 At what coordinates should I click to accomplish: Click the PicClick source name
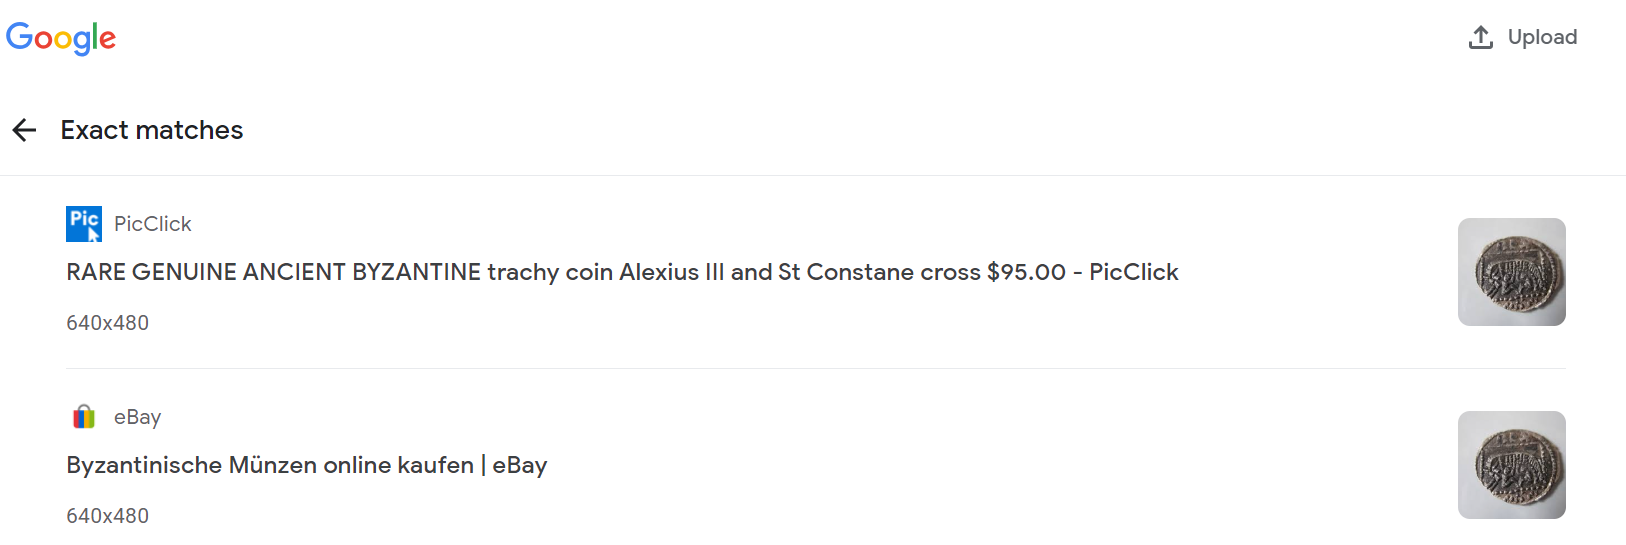click(152, 224)
